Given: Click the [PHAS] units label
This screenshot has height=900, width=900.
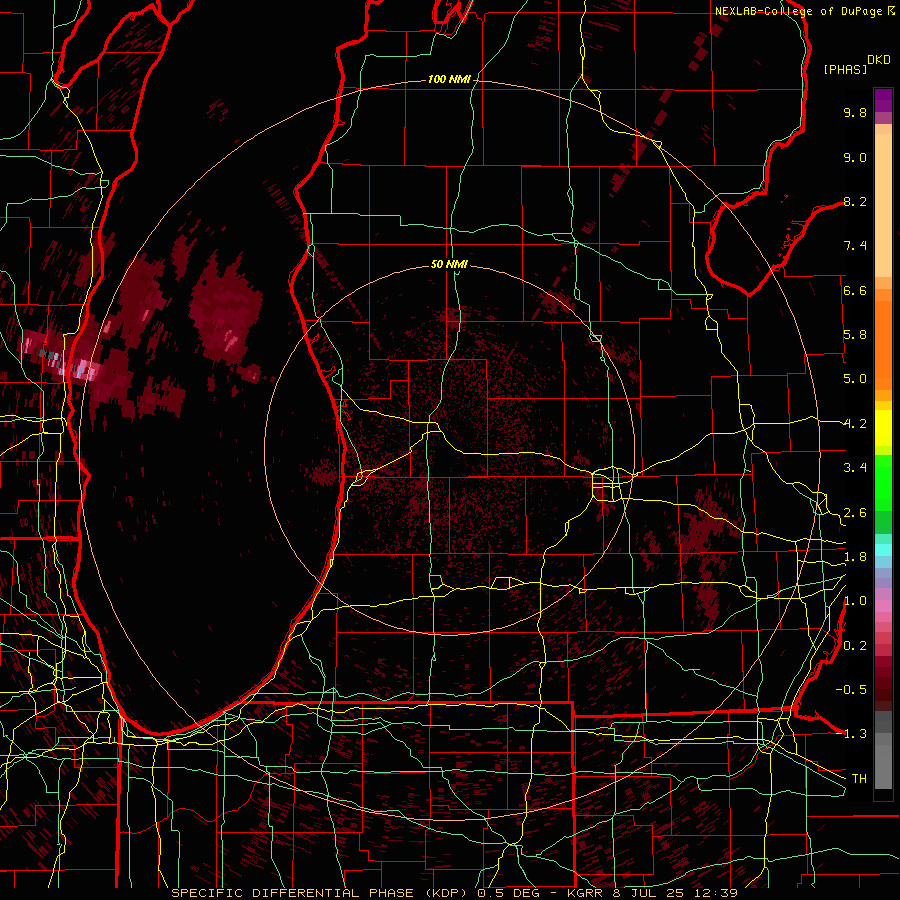Looking at the screenshot, I should click(x=845, y=69).
